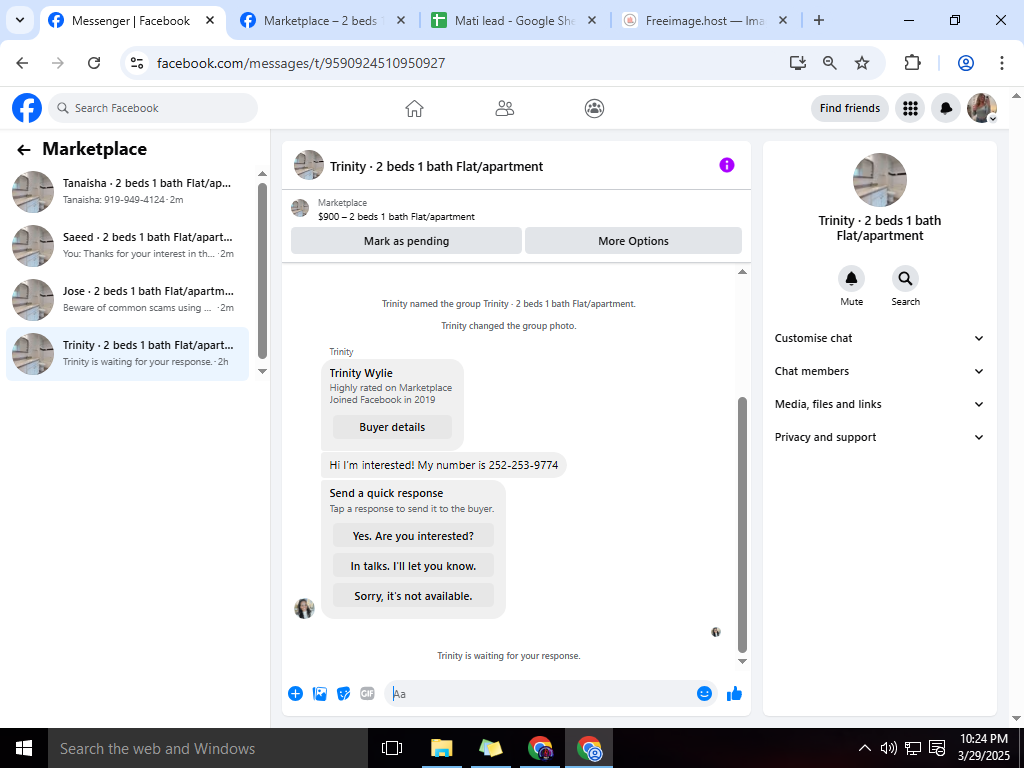
Task: Click the Chrome address bar URL
Action: [301, 63]
